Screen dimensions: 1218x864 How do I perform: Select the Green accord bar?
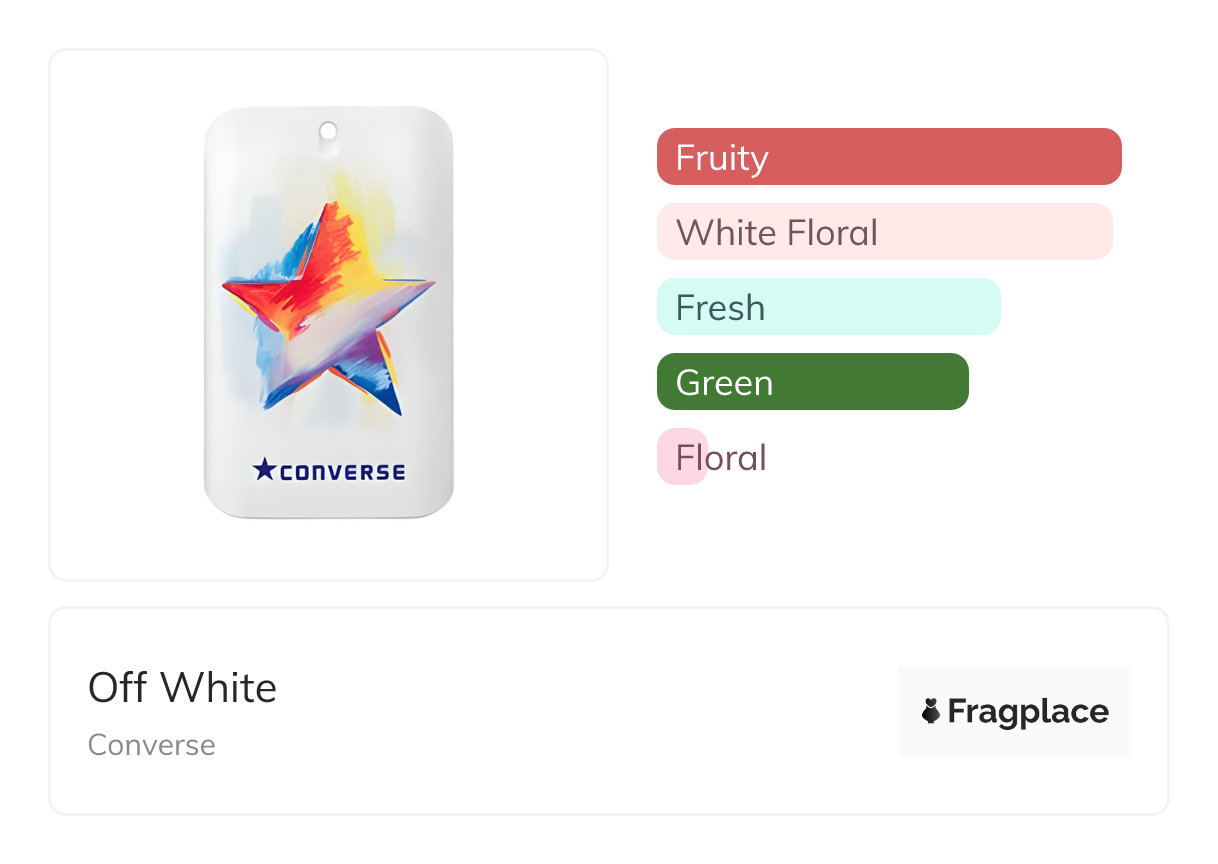click(813, 382)
